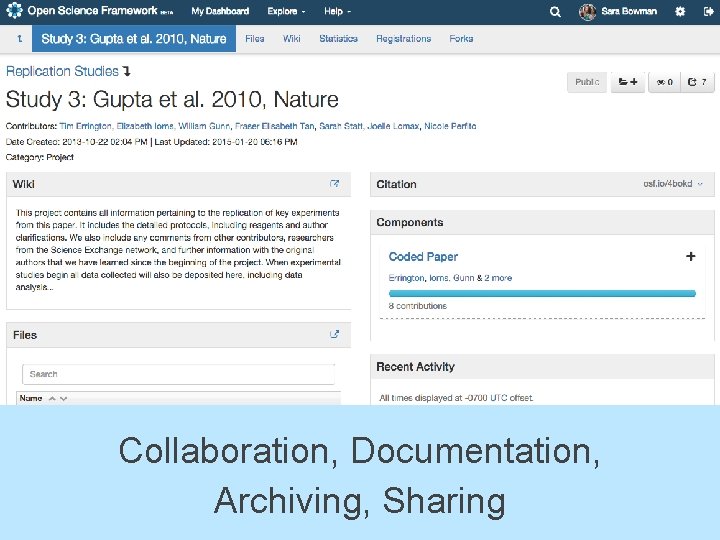Open the search magnifier icon
This screenshot has height=540, width=720.
(555, 11)
